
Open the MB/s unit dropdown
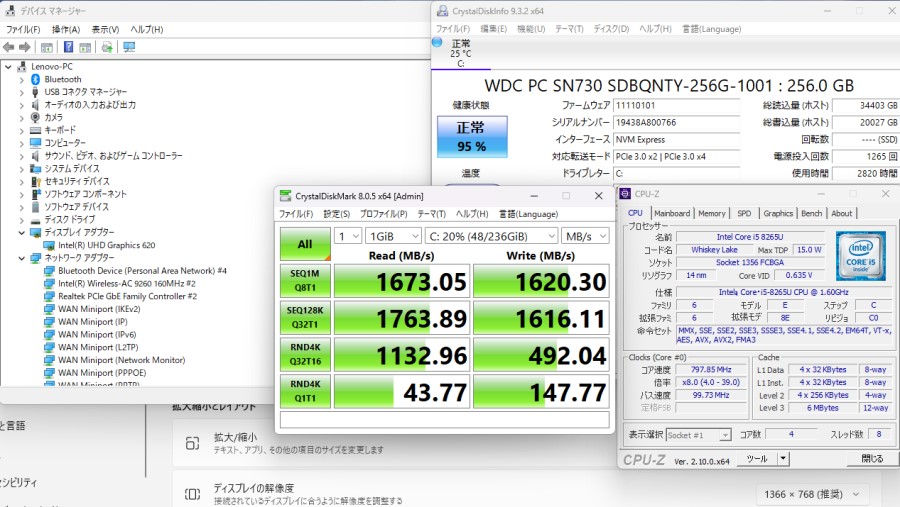pyautogui.click(x=585, y=236)
